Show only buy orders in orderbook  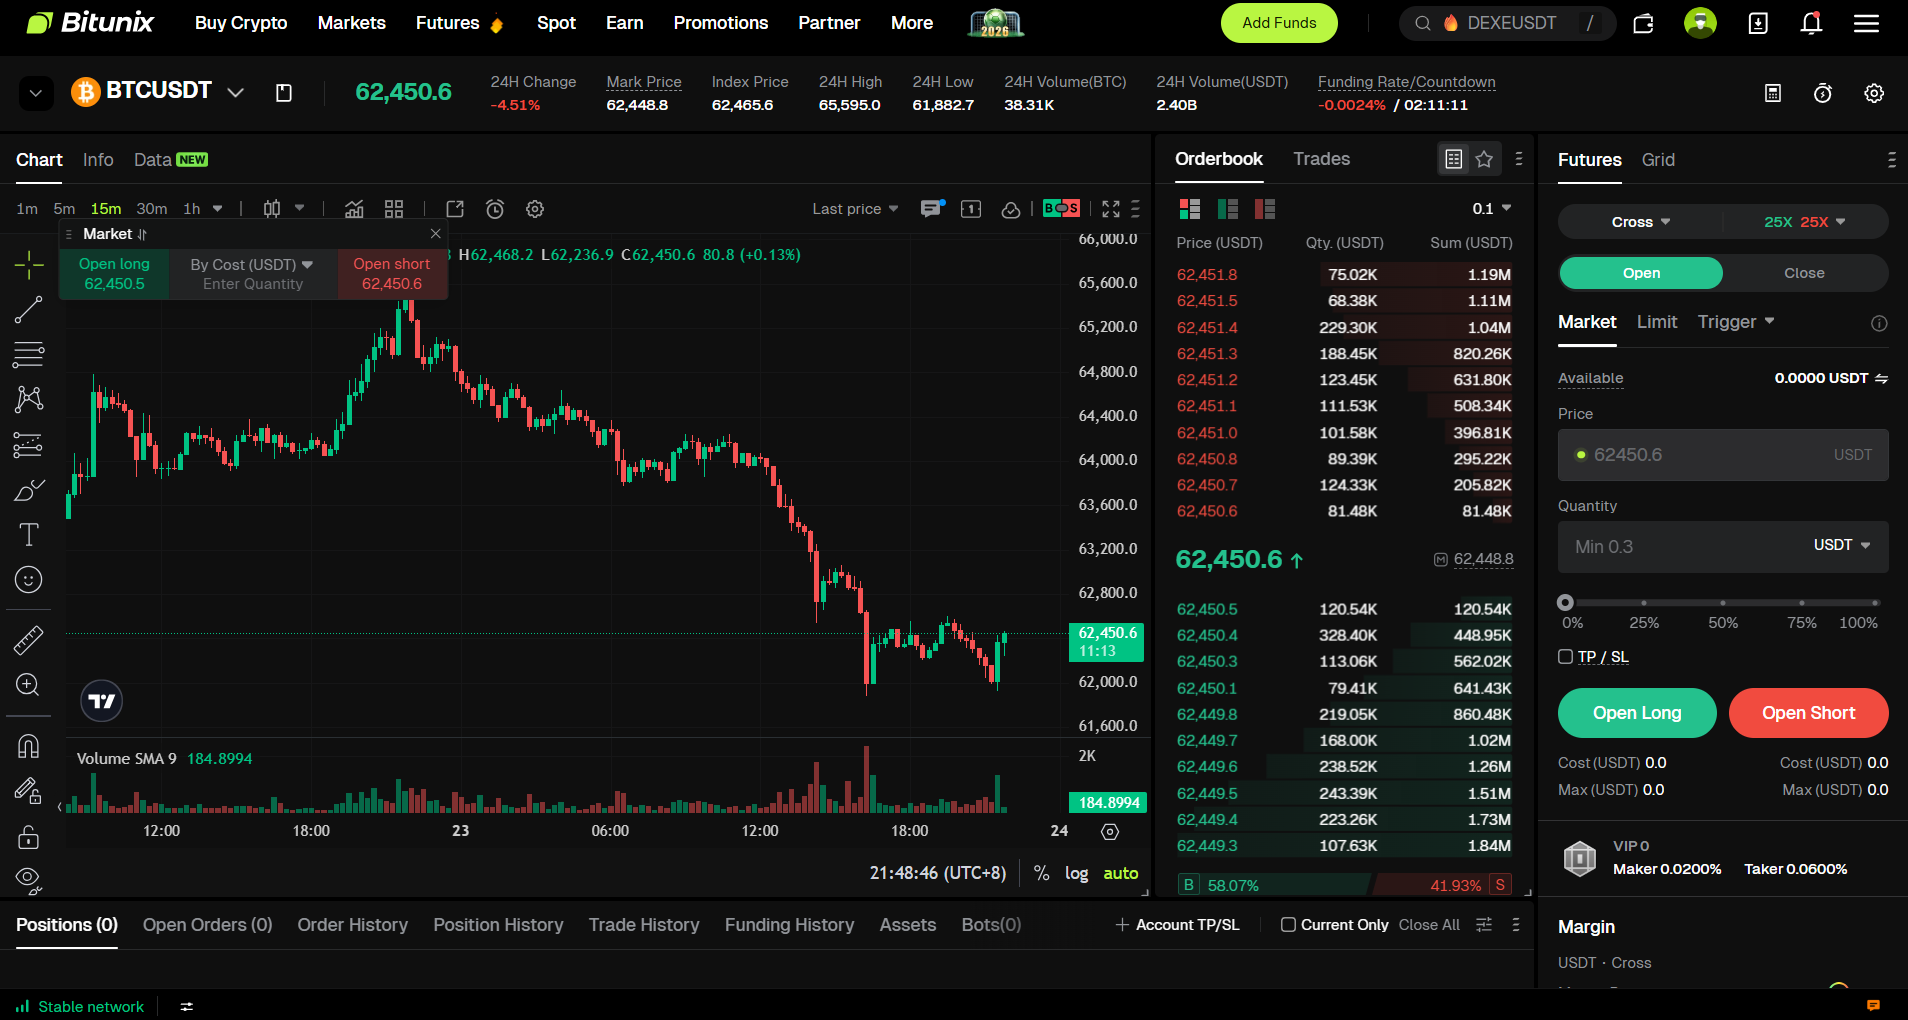pyautogui.click(x=1228, y=209)
